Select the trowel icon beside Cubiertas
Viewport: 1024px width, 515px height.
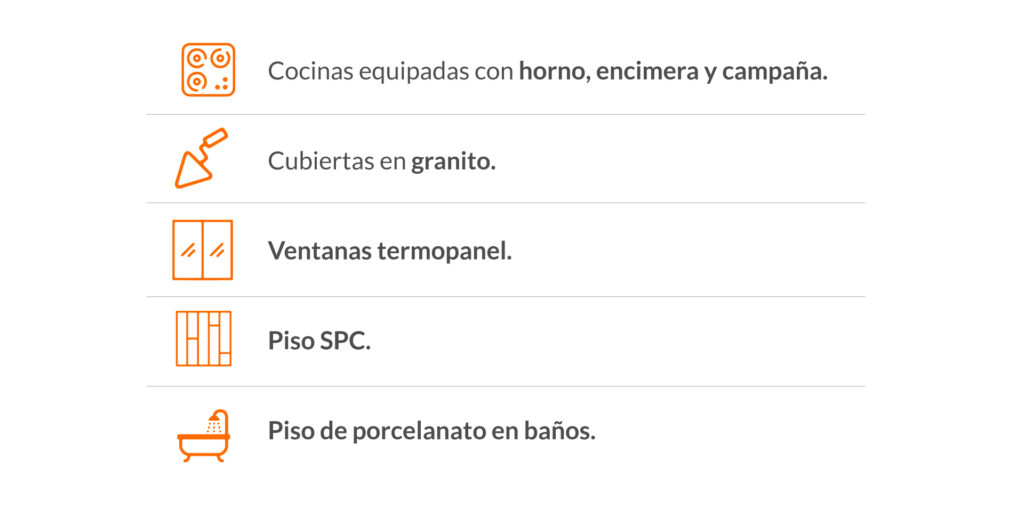201,158
